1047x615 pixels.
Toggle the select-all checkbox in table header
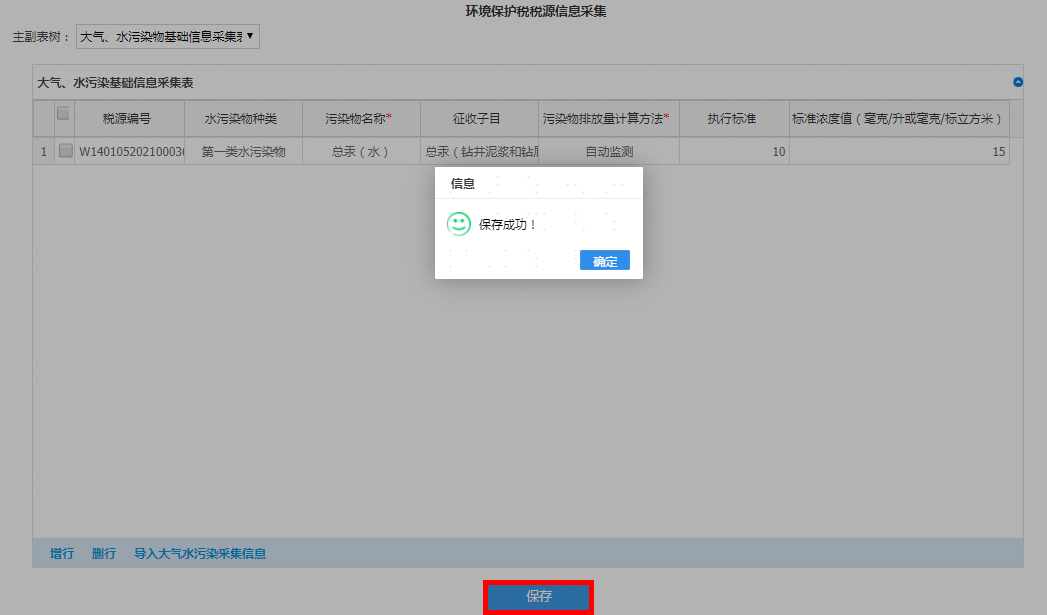[63, 114]
